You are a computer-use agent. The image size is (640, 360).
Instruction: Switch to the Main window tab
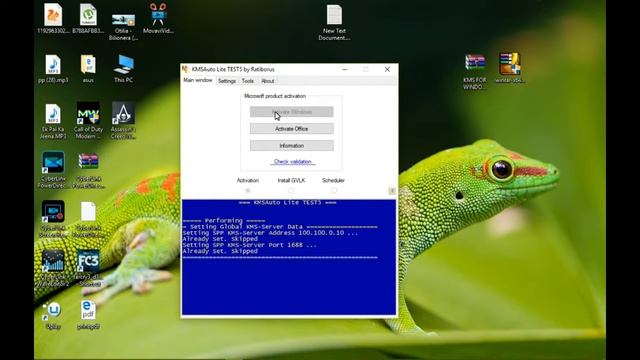coord(198,80)
